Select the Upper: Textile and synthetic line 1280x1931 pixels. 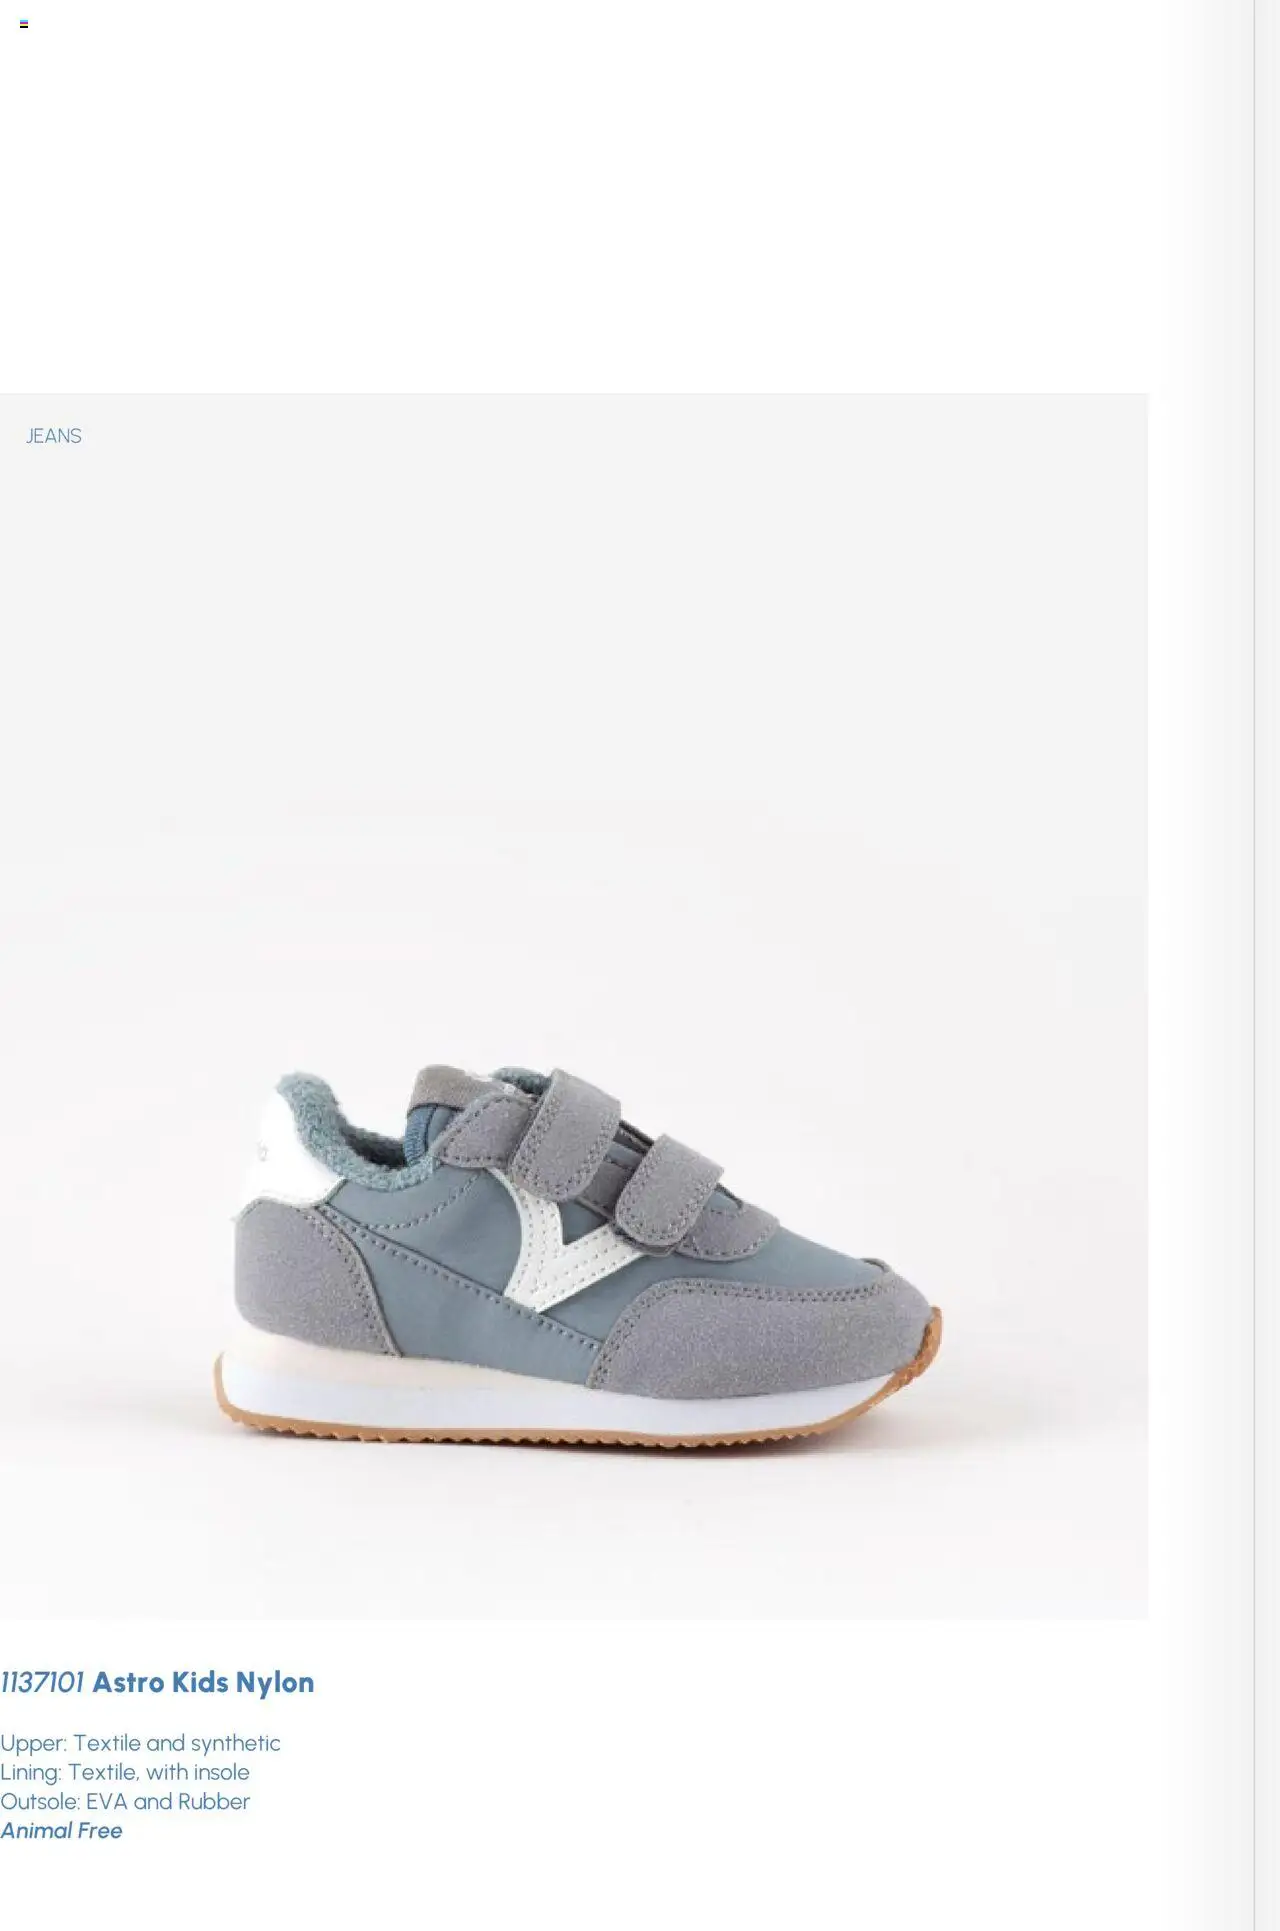[x=140, y=1743]
